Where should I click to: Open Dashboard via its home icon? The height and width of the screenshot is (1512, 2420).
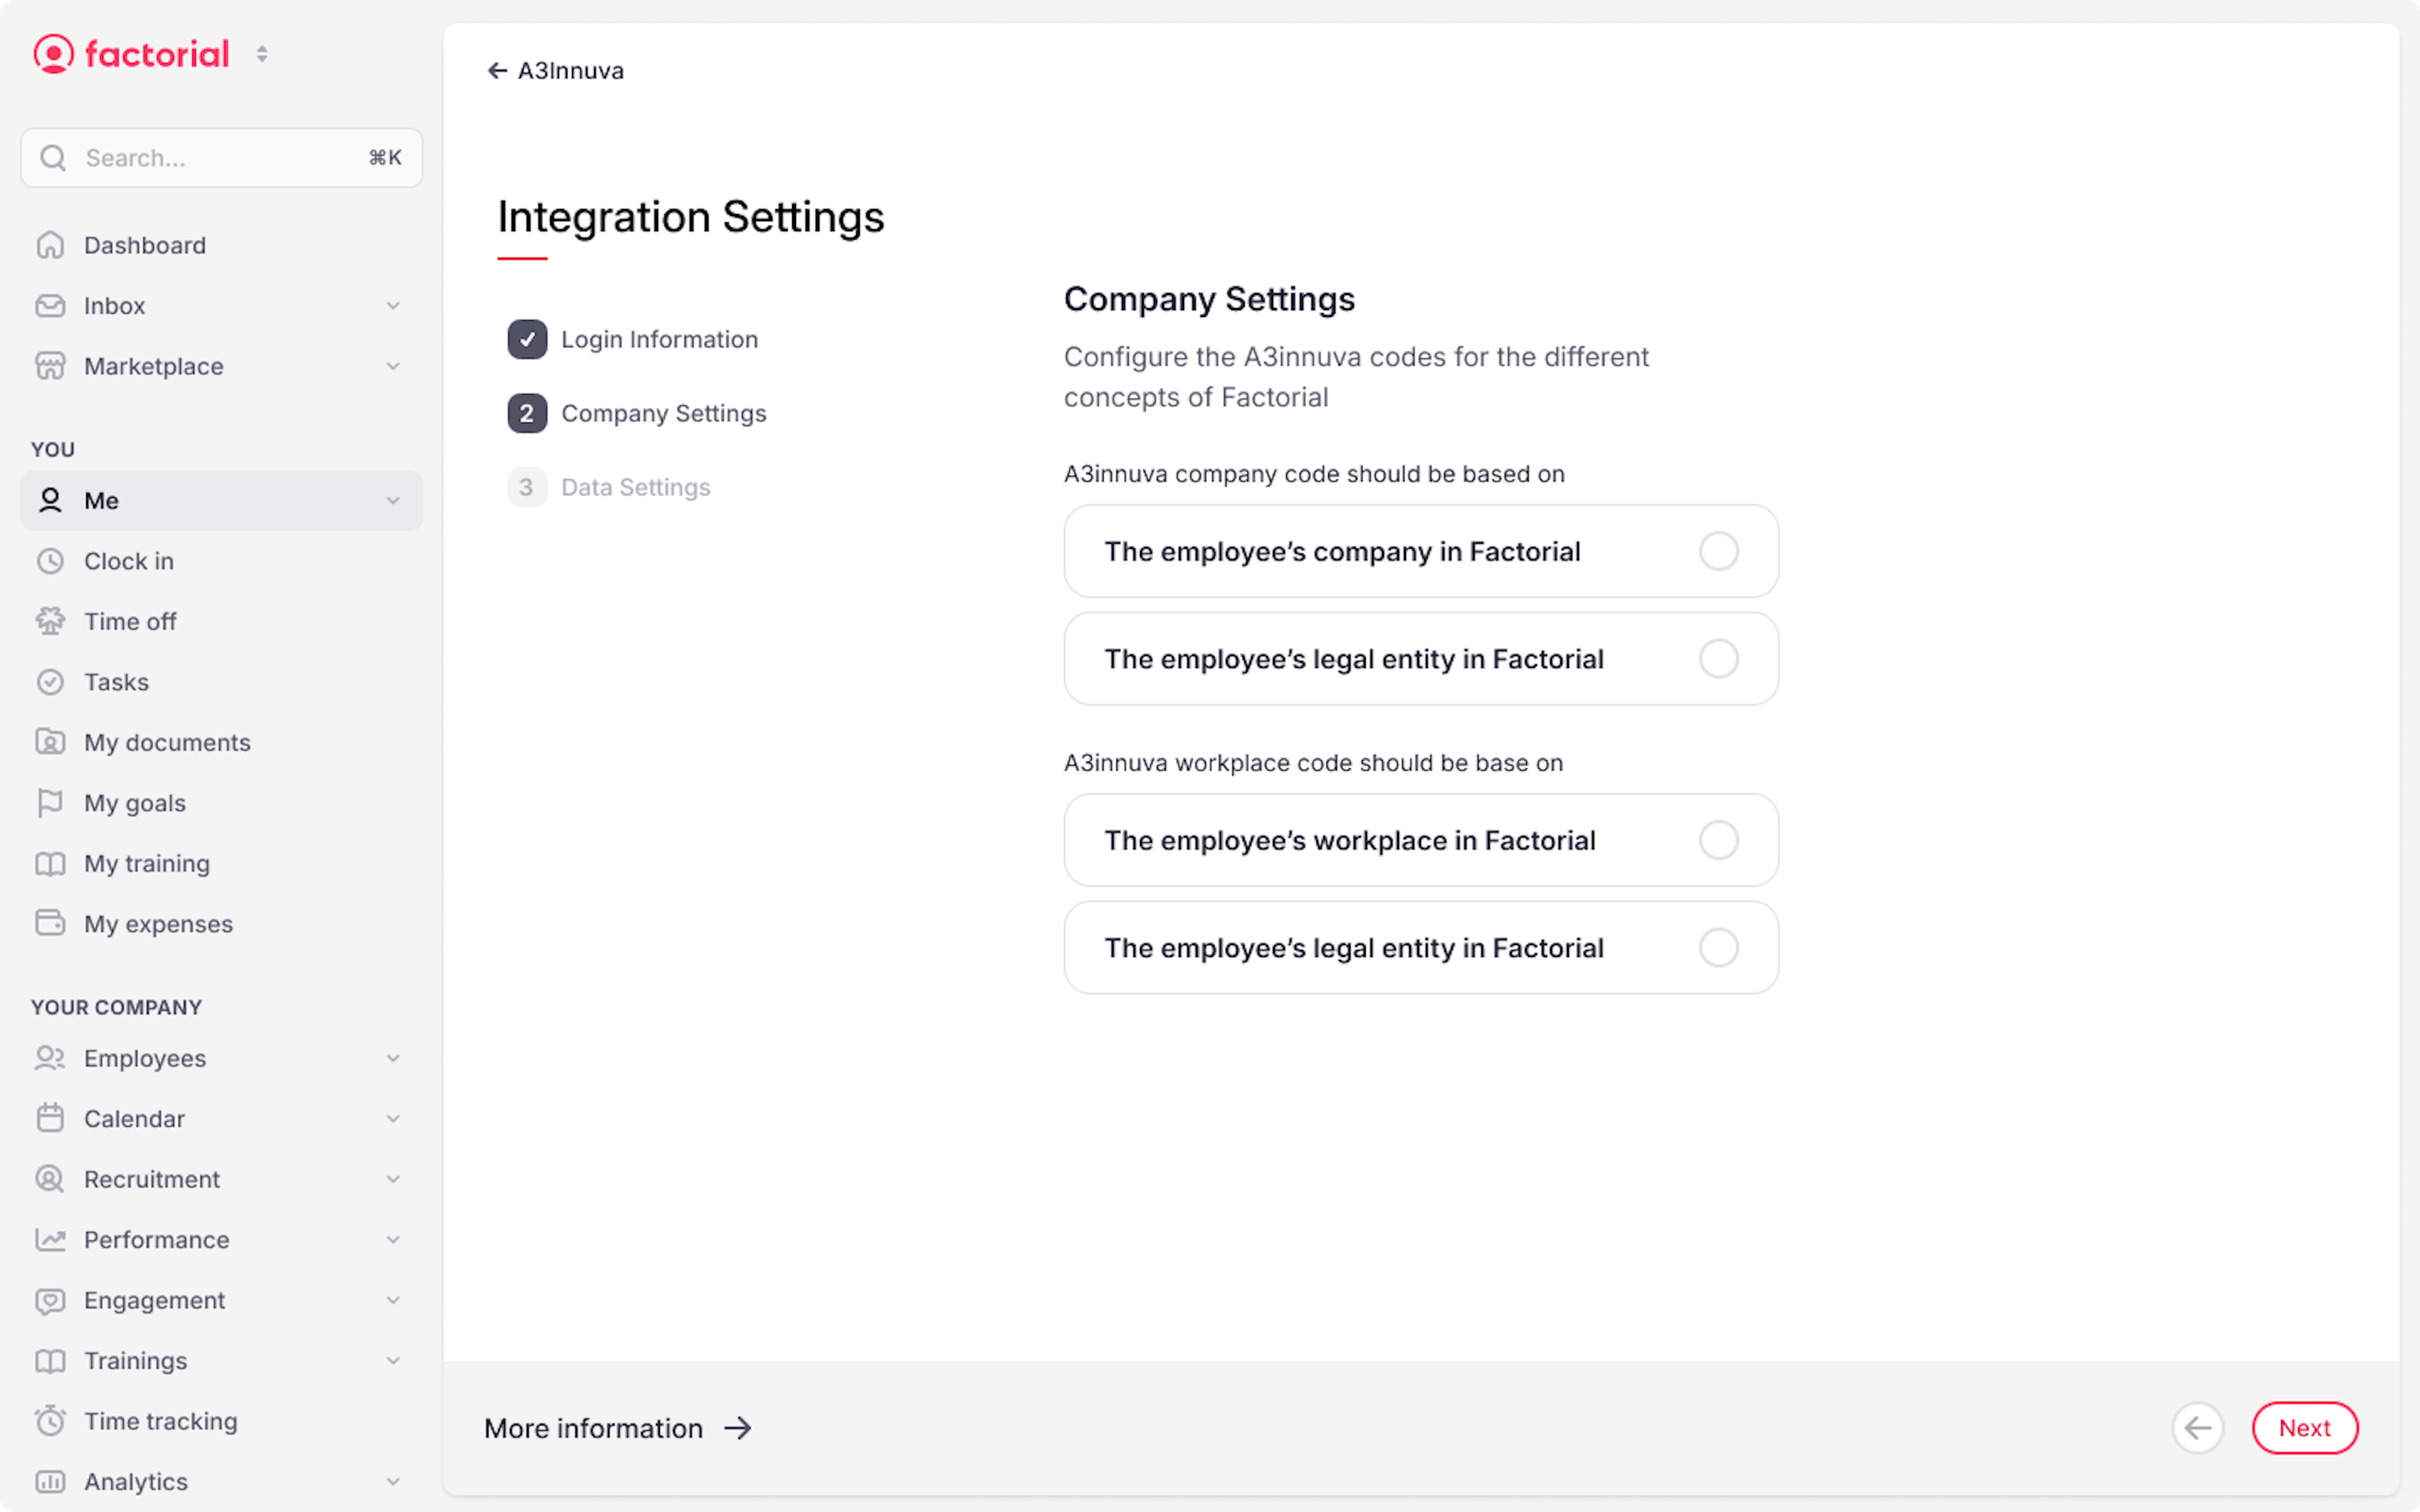pyautogui.click(x=50, y=245)
